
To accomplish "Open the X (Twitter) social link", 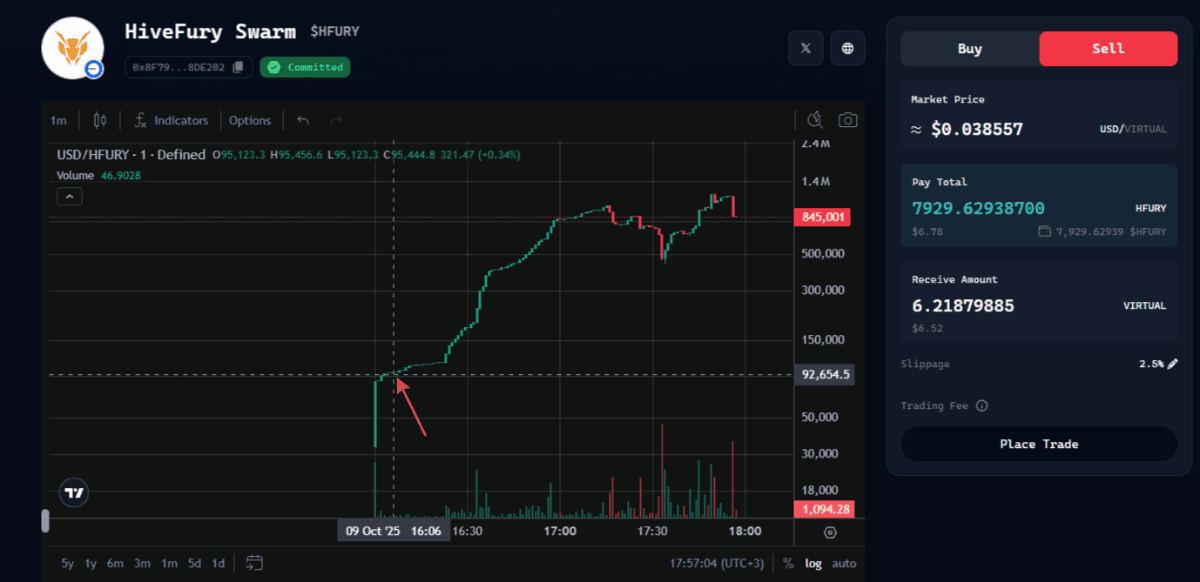I will pyautogui.click(x=806, y=48).
